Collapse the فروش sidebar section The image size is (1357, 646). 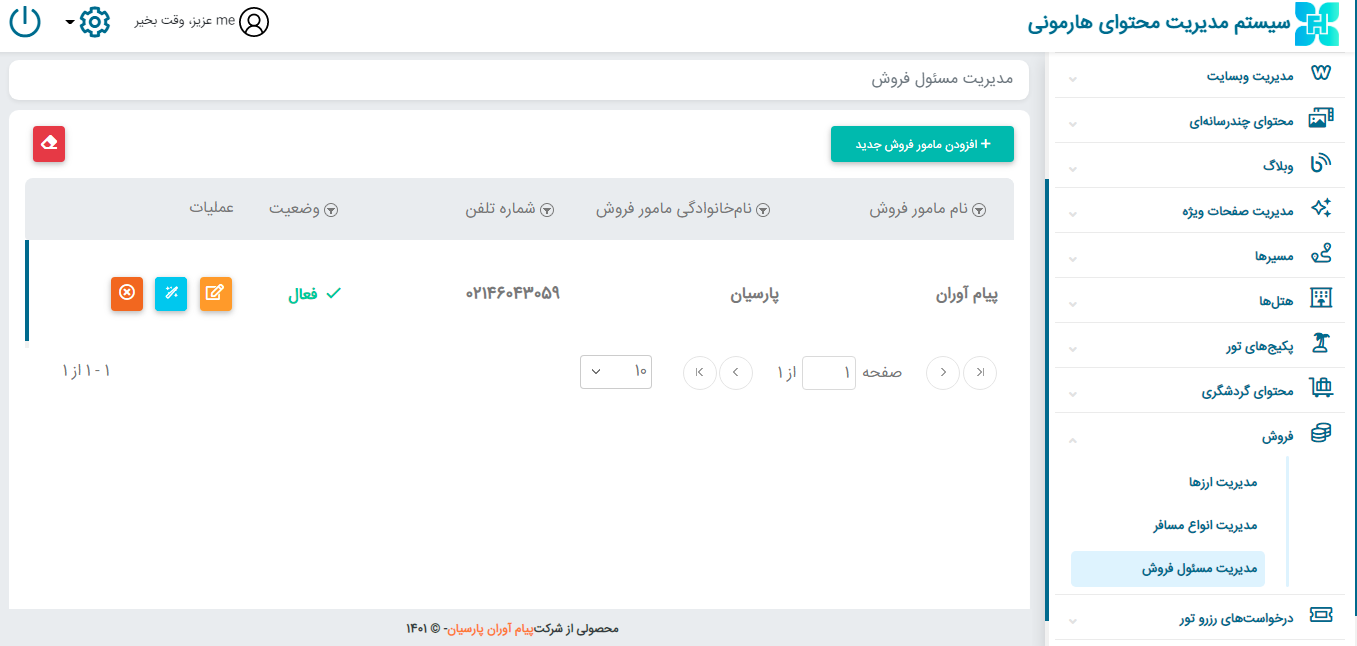coord(1200,436)
